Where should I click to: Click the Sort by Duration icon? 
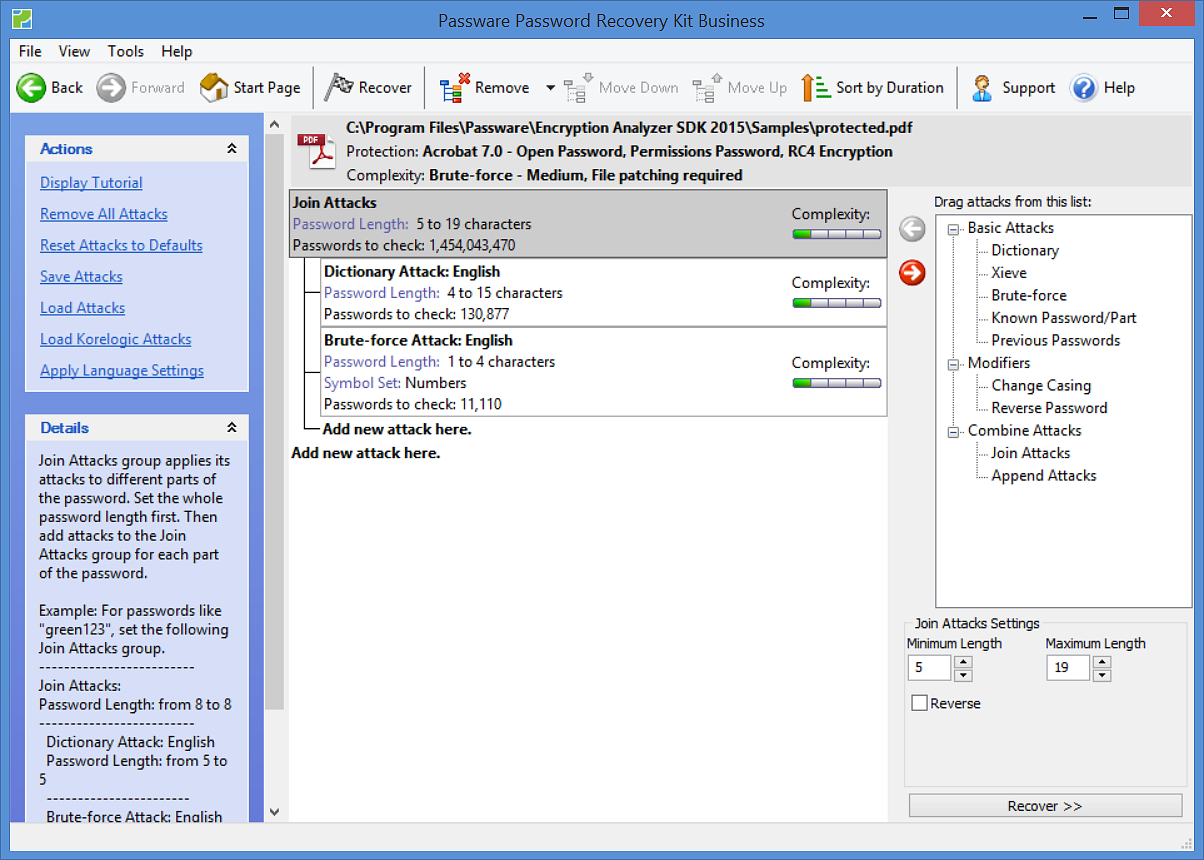(x=816, y=88)
